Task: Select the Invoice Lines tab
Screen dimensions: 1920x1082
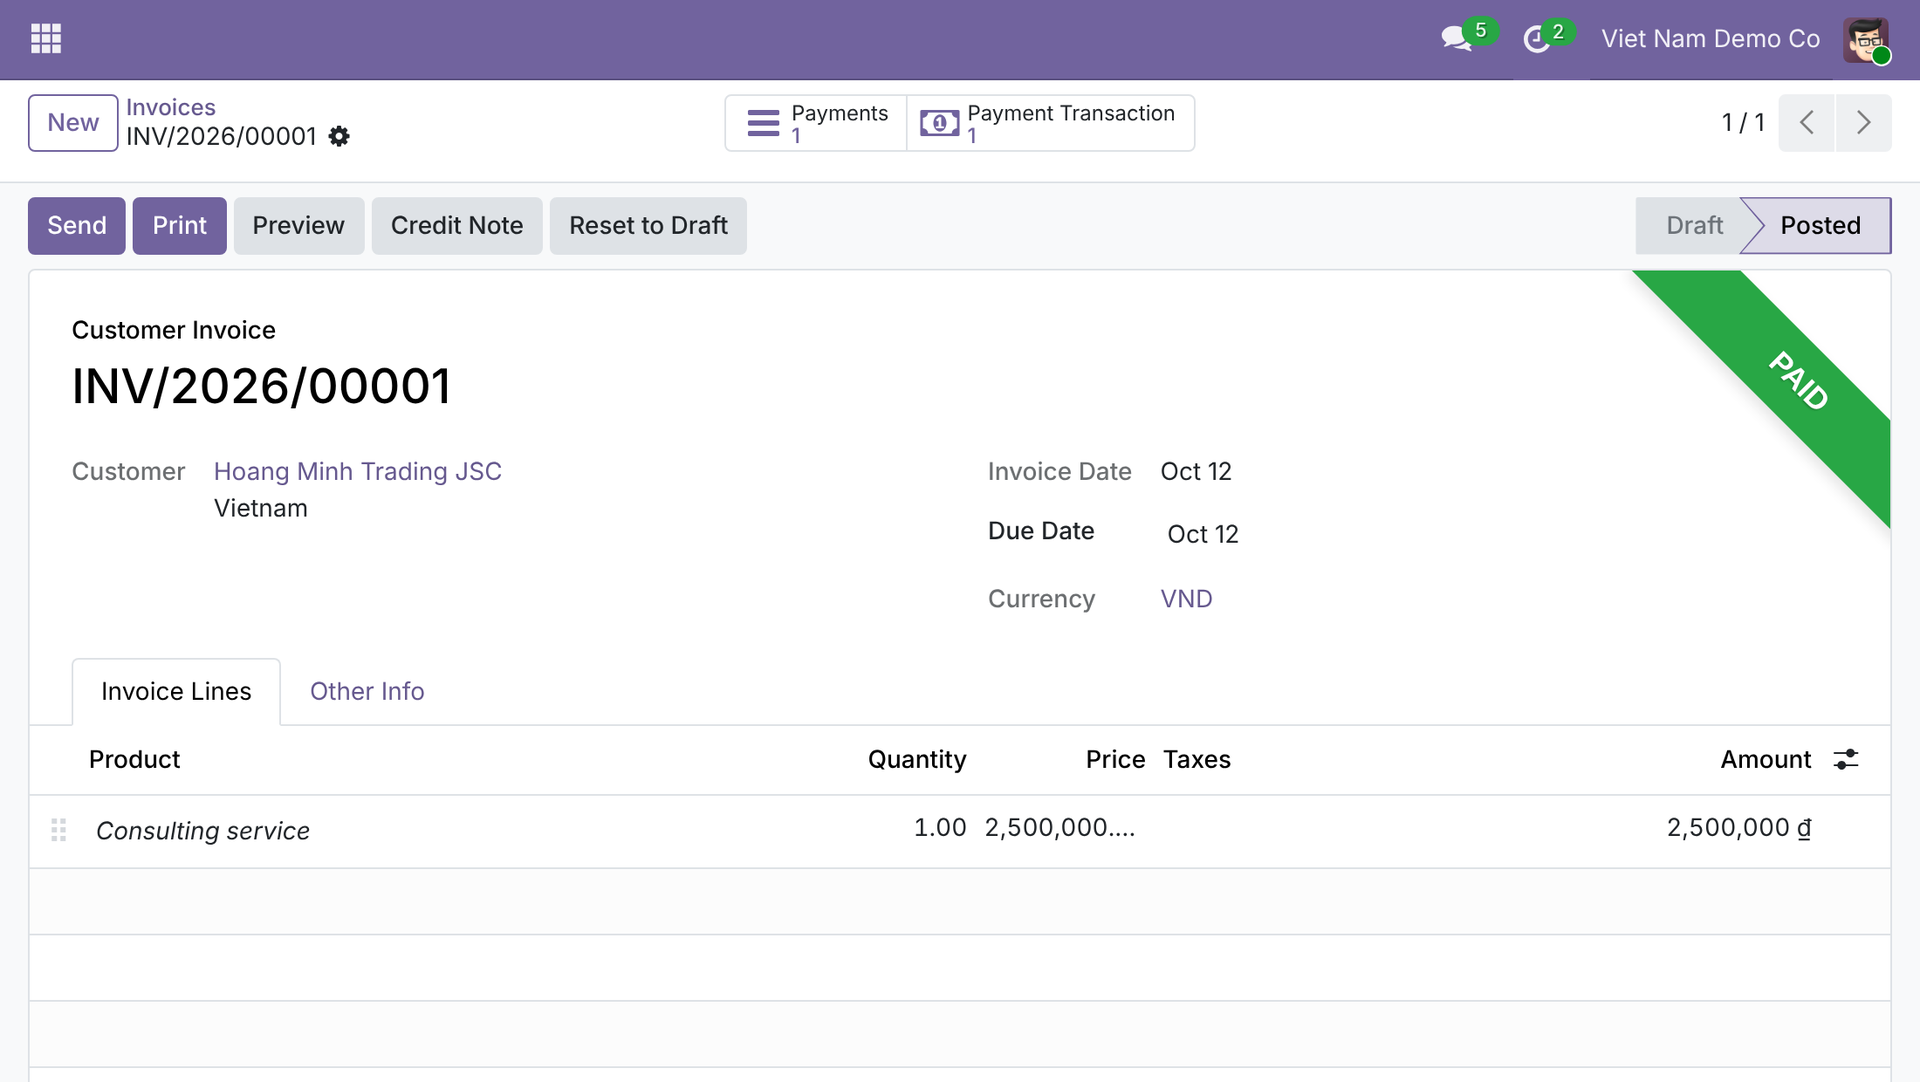Action: pyautogui.click(x=176, y=691)
